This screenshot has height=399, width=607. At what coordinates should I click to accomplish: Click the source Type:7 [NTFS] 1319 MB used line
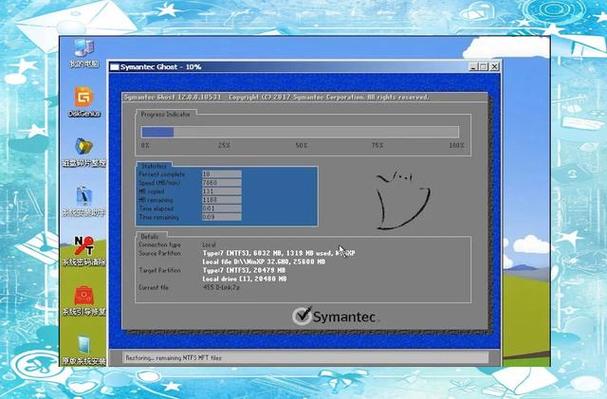pyautogui.click(x=279, y=253)
